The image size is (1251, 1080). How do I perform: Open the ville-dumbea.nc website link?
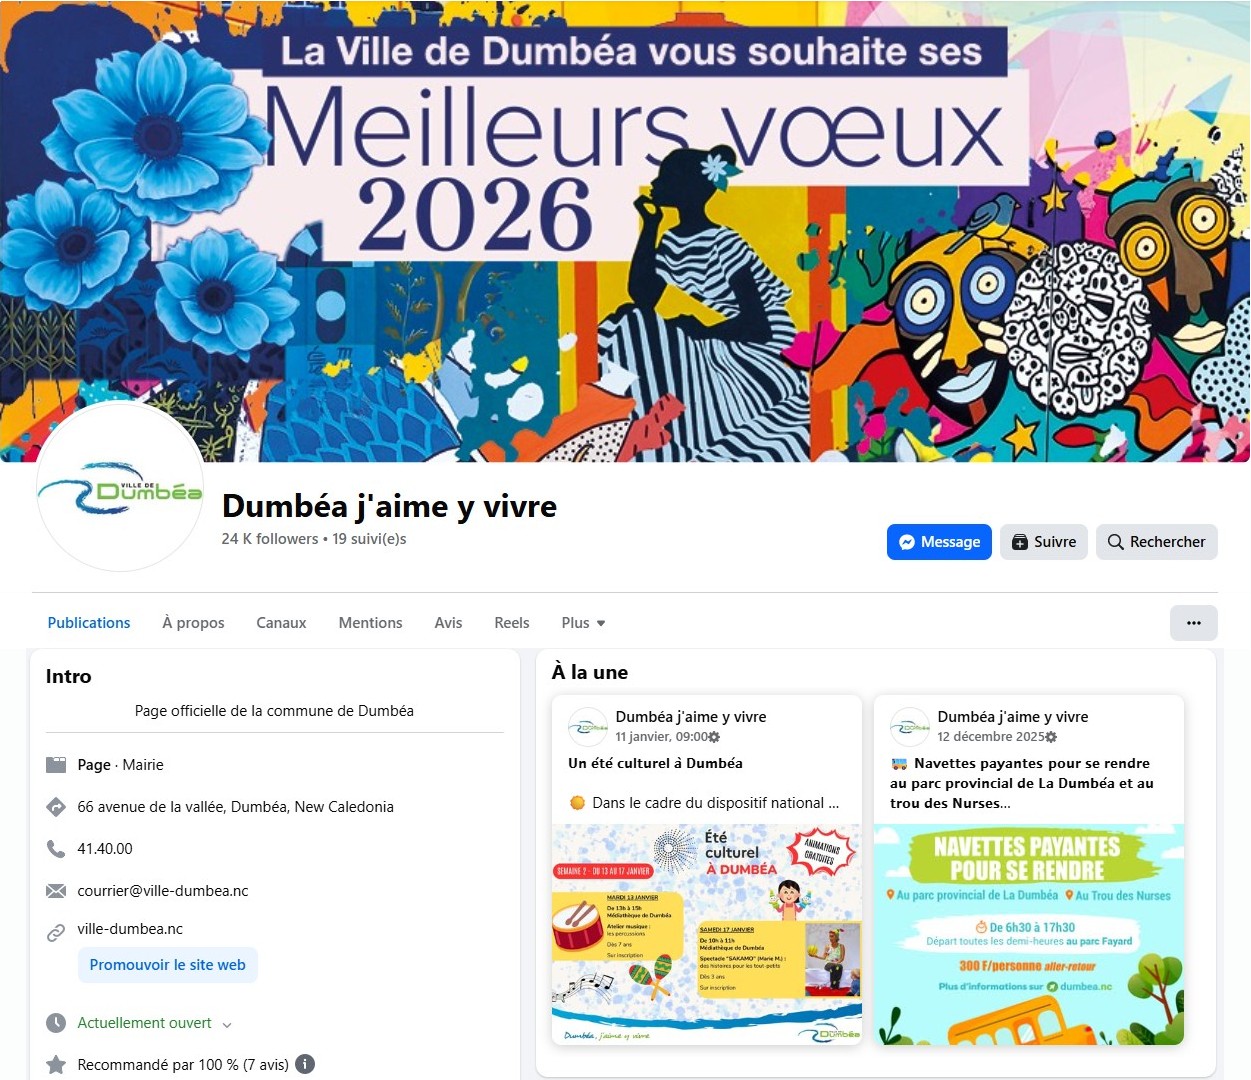click(130, 928)
